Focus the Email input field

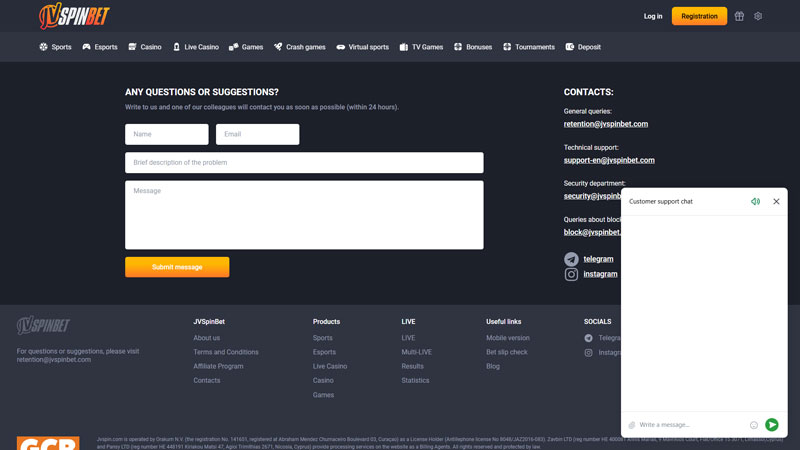click(x=258, y=134)
